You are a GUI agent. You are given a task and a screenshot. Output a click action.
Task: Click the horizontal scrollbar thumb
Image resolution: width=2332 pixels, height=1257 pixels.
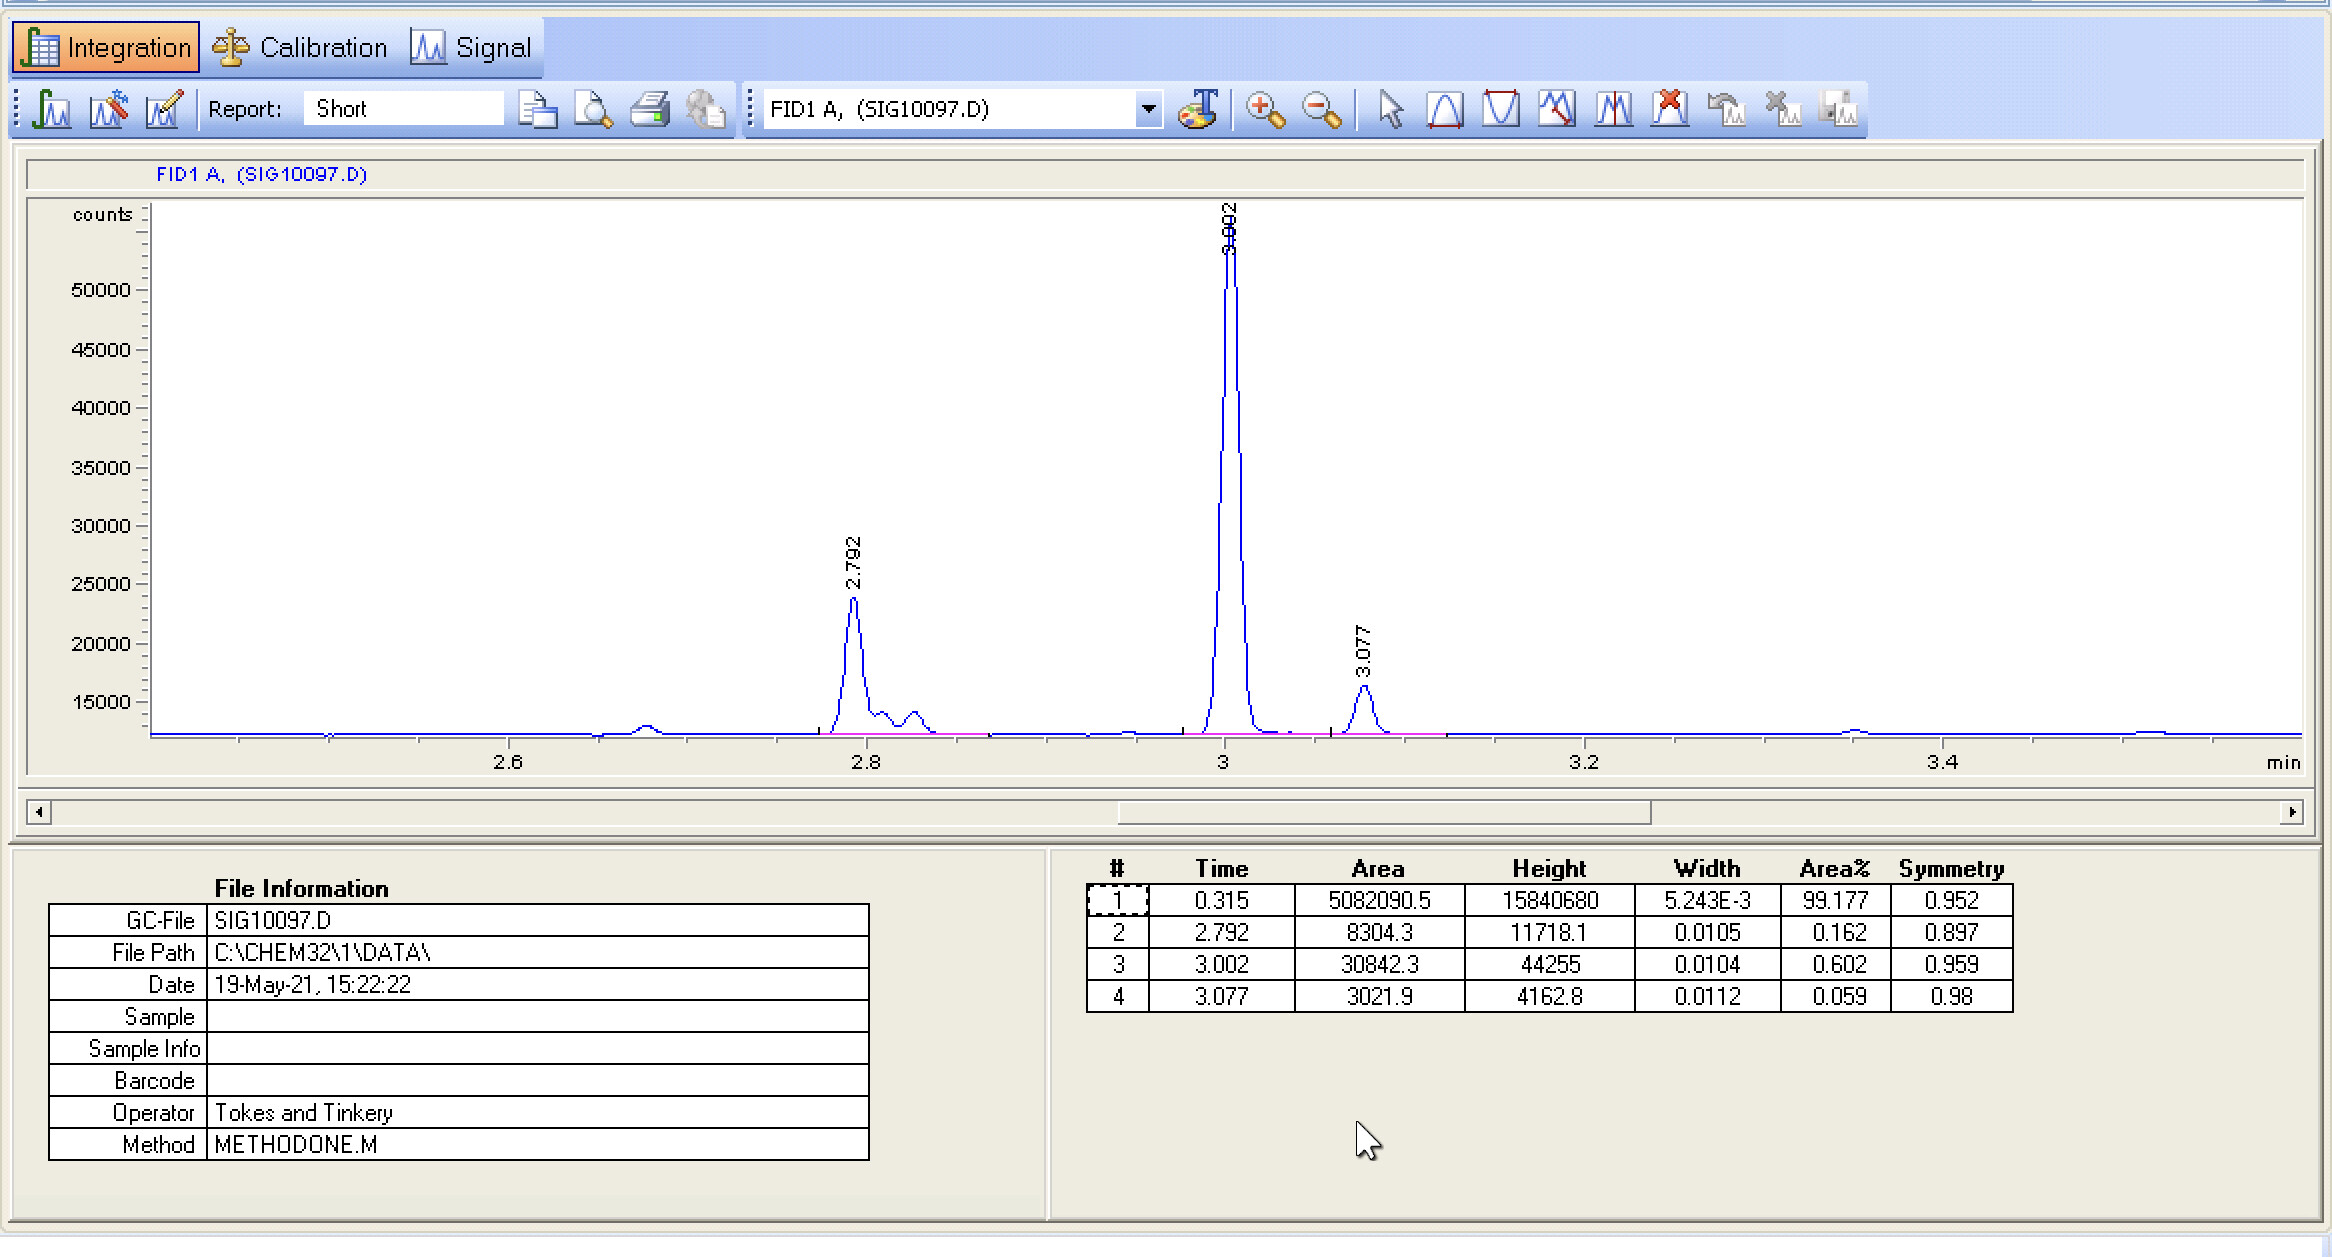(1384, 812)
